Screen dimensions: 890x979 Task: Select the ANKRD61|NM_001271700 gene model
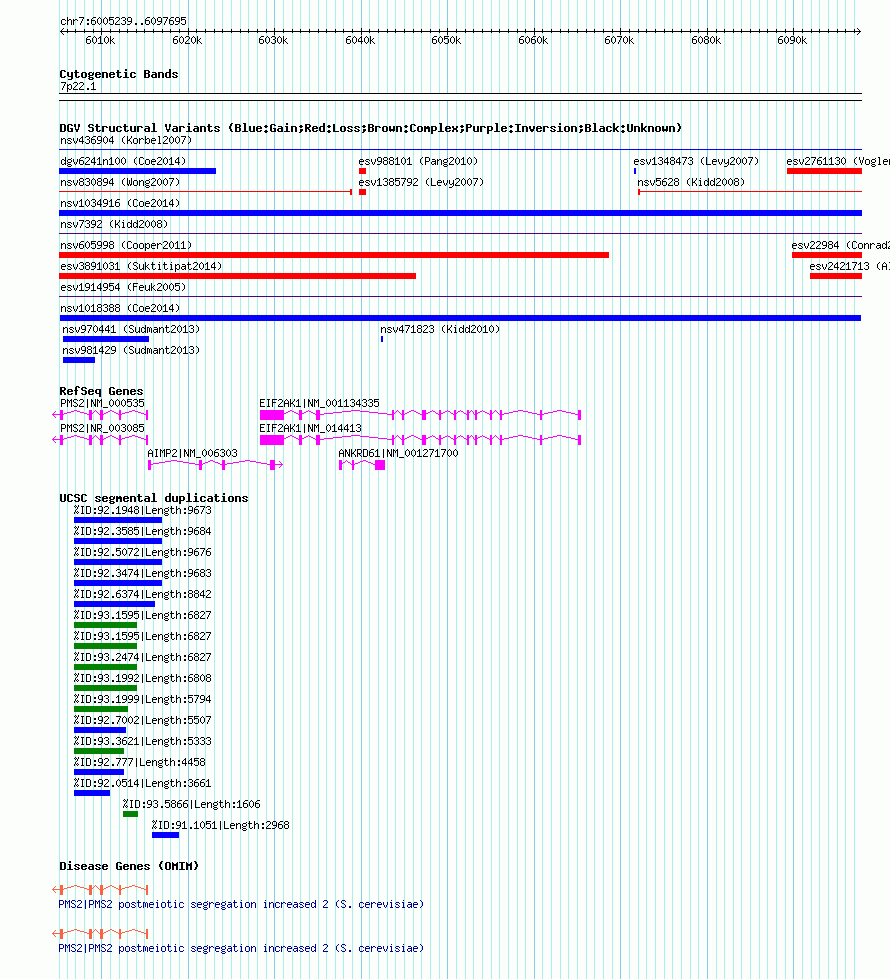point(362,465)
